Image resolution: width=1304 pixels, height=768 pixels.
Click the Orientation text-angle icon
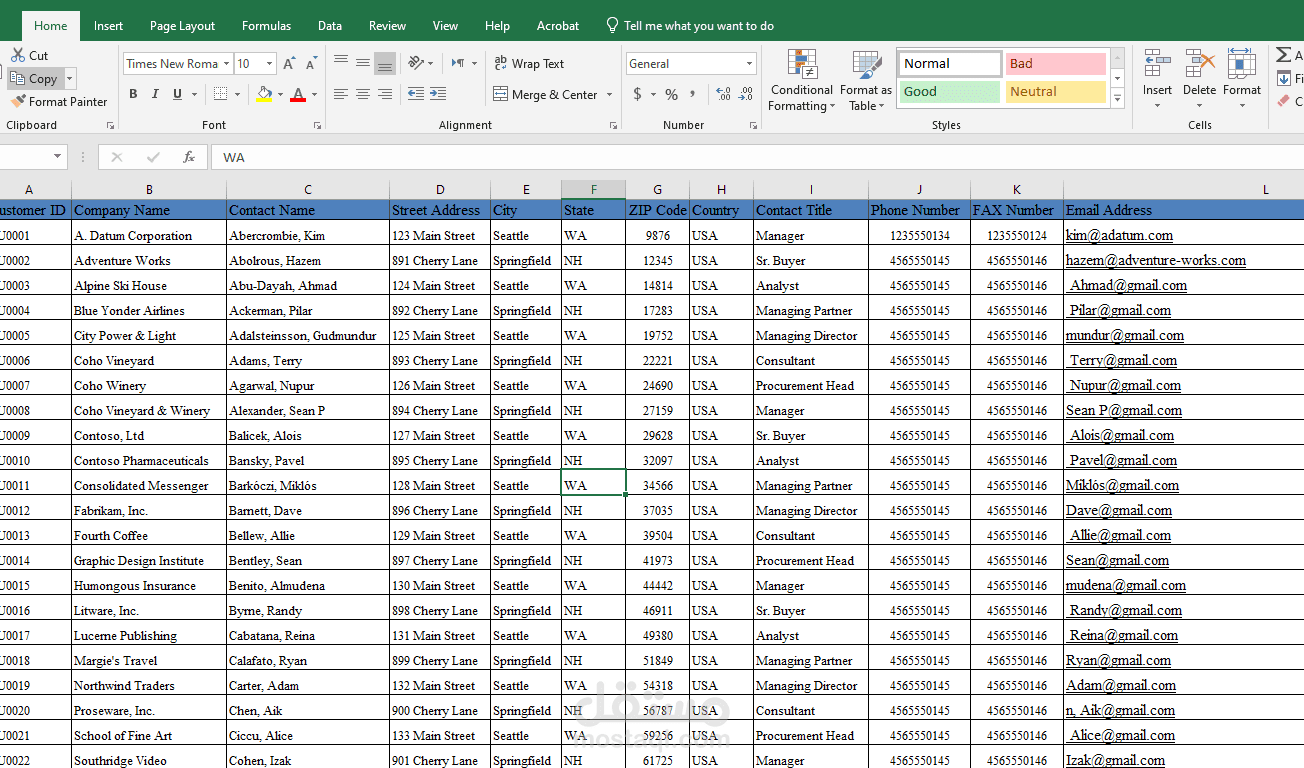point(416,62)
